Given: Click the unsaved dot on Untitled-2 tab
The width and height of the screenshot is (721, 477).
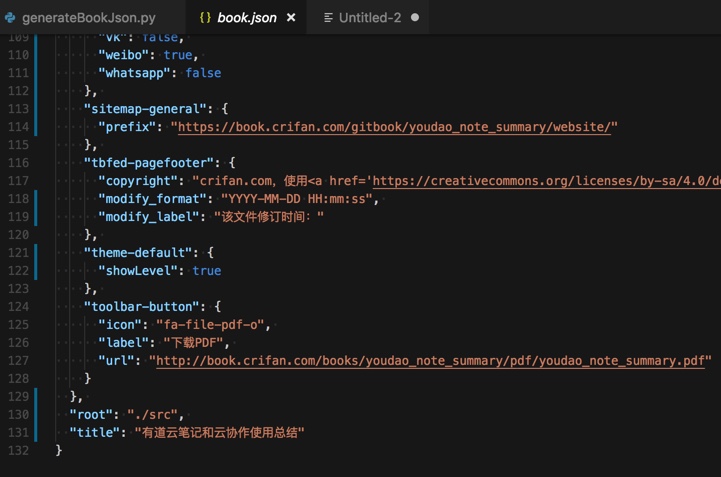Looking at the screenshot, I should pyautogui.click(x=415, y=18).
